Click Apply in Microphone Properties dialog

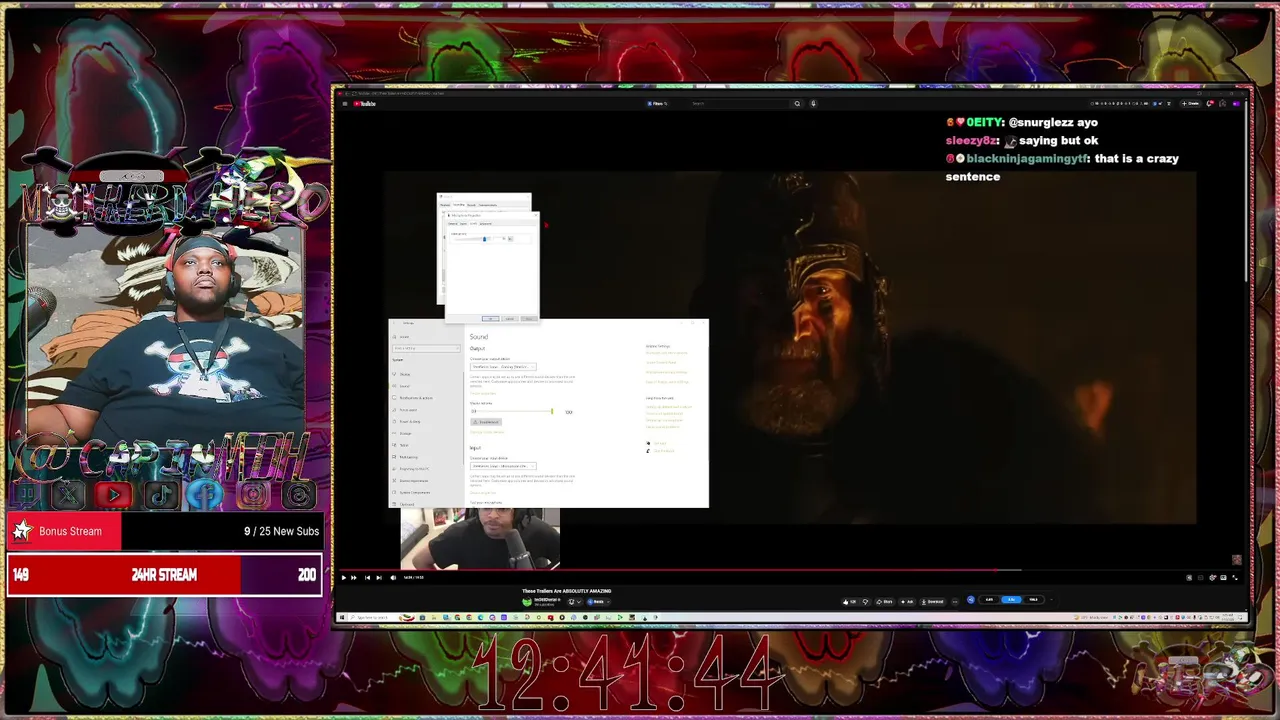tap(529, 319)
